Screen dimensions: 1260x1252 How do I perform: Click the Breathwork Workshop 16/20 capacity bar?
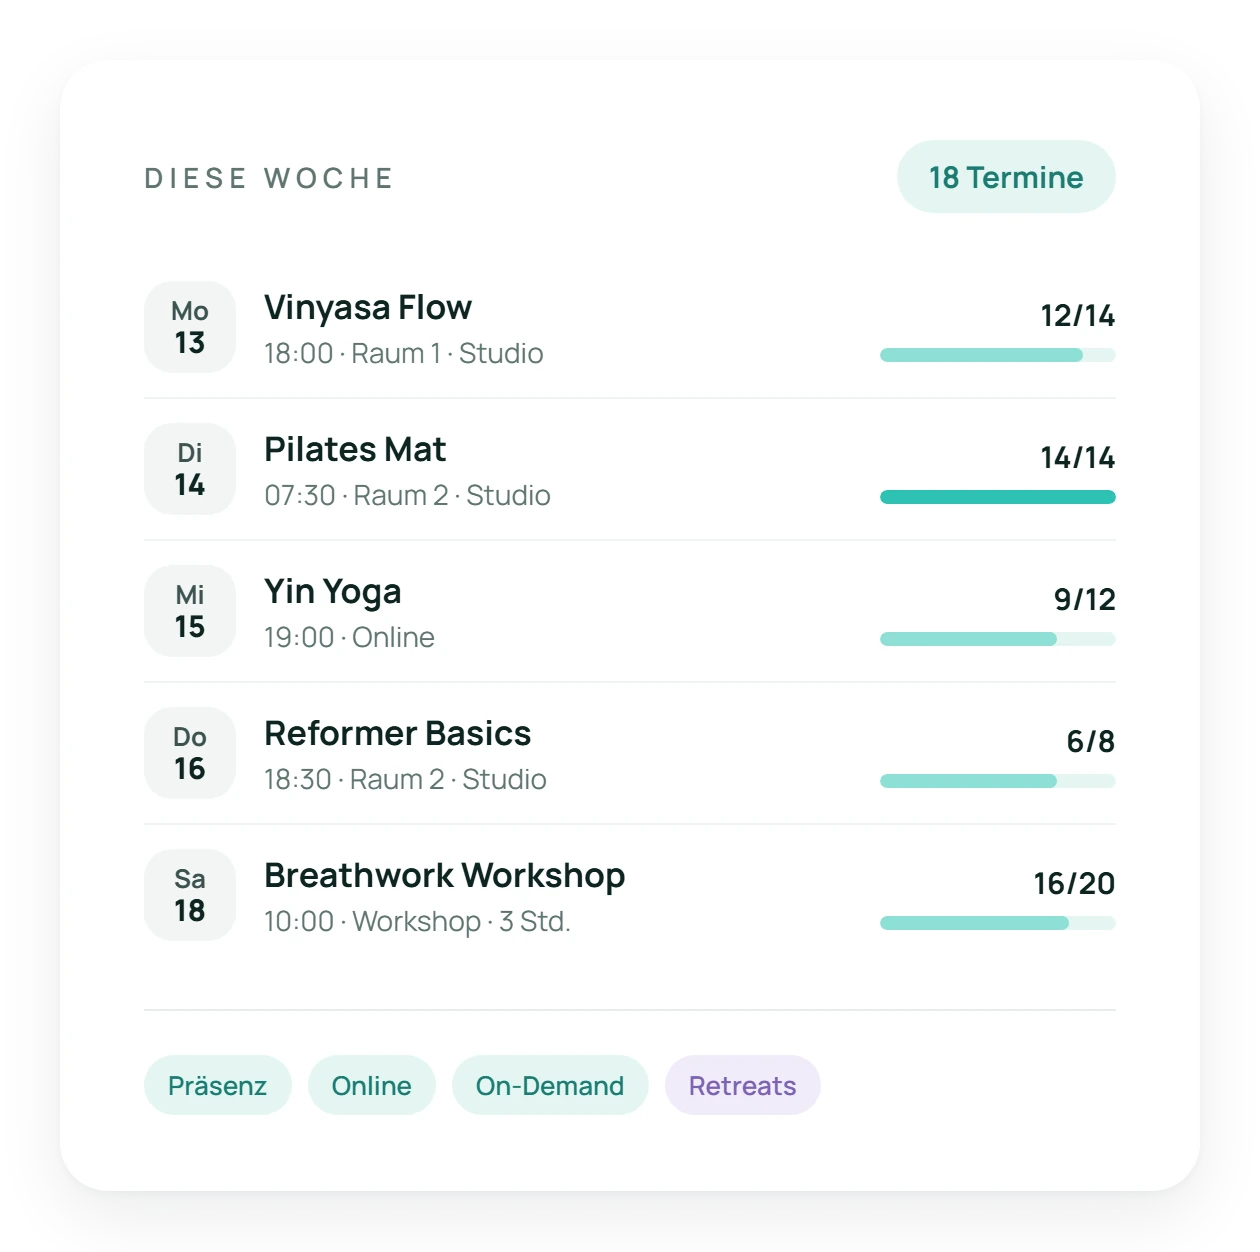point(998,923)
